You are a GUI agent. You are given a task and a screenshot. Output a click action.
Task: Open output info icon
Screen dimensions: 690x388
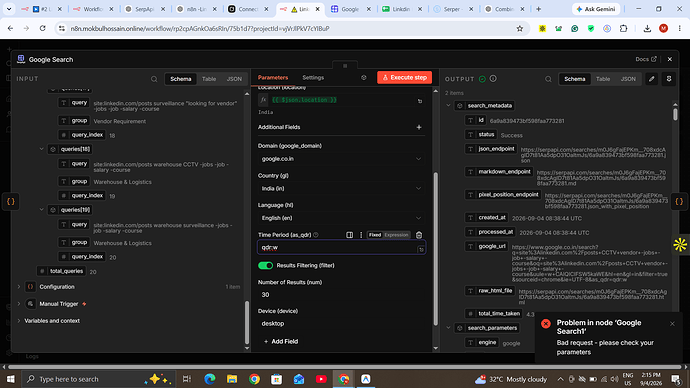tap(493, 79)
